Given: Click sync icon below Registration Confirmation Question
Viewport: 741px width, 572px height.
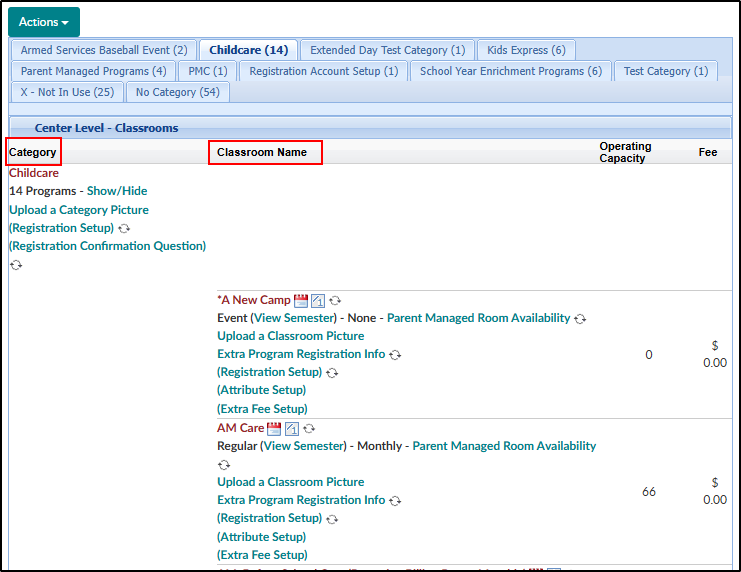Looking at the screenshot, I should point(16,265).
